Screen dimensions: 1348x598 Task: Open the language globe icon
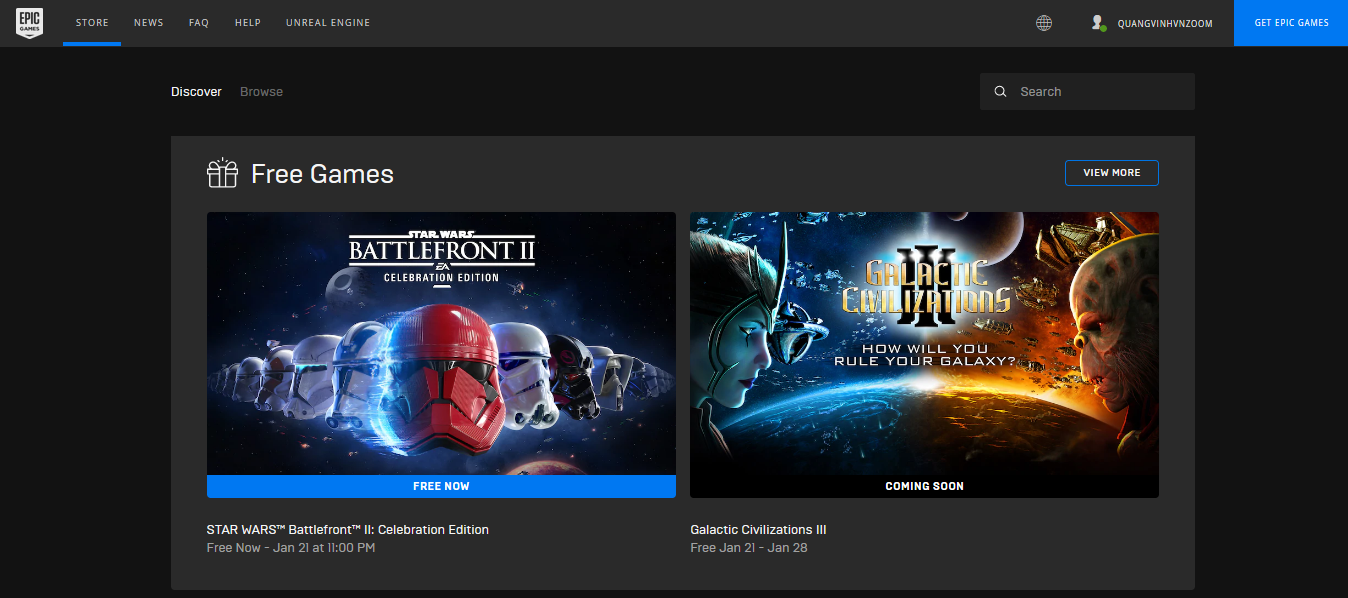tap(1044, 23)
